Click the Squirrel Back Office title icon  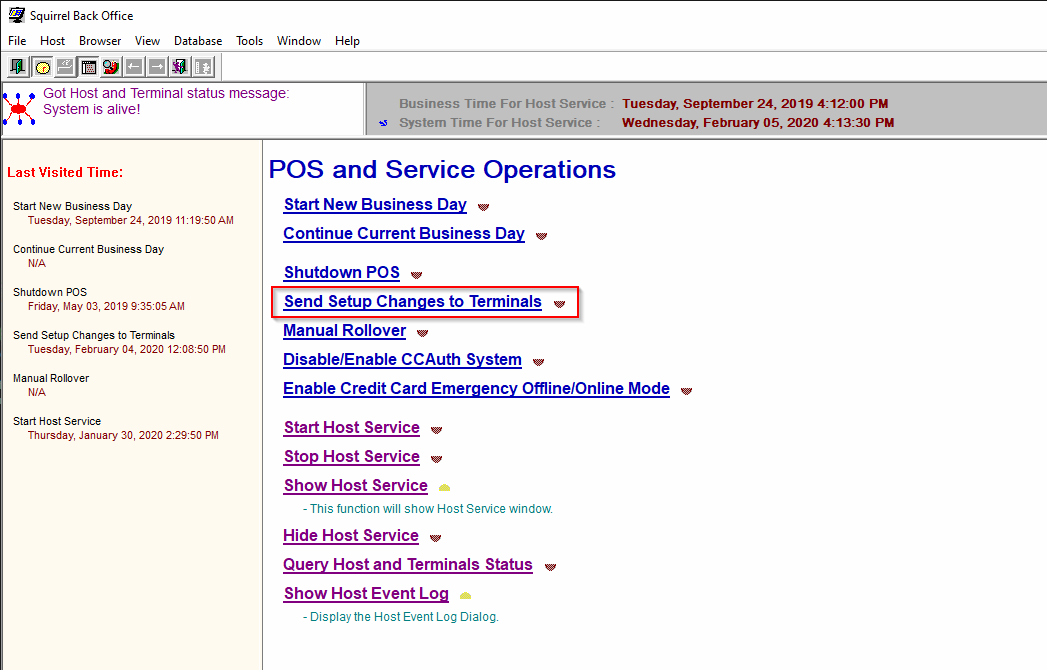pyautogui.click(x=16, y=15)
